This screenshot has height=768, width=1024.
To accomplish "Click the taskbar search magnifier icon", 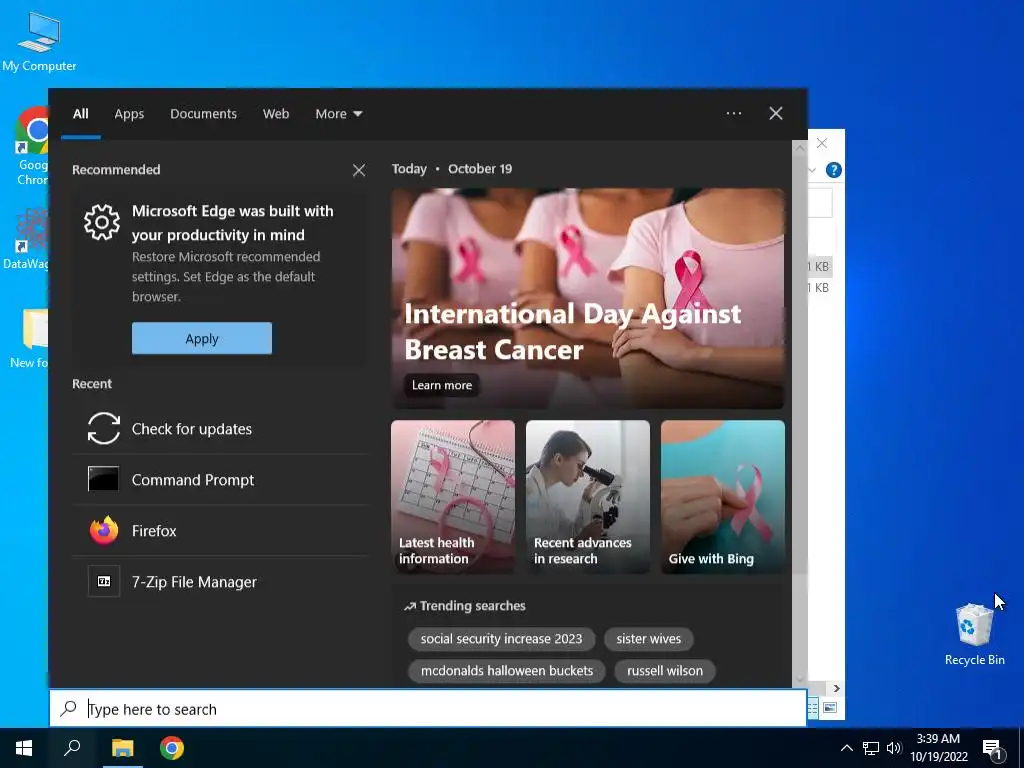I will [72, 748].
